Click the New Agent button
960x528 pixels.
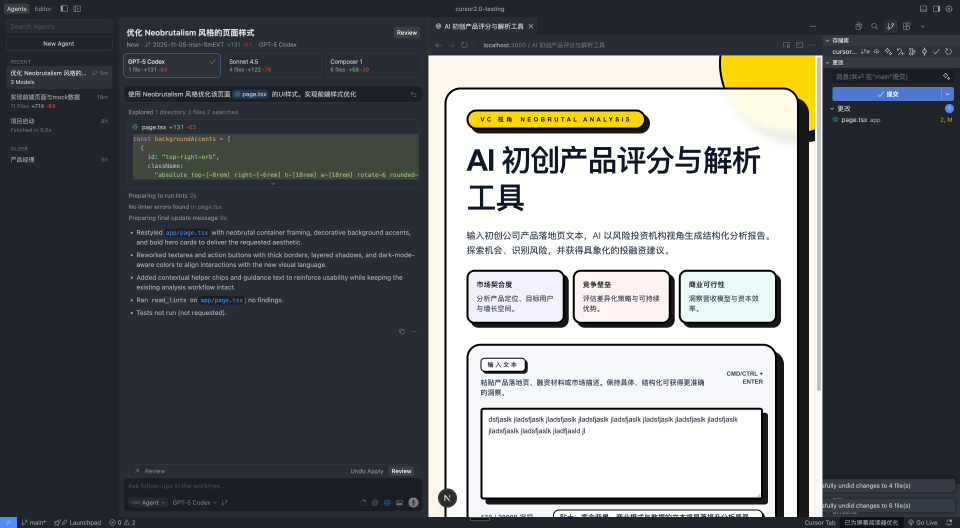[x=59, y=44]
